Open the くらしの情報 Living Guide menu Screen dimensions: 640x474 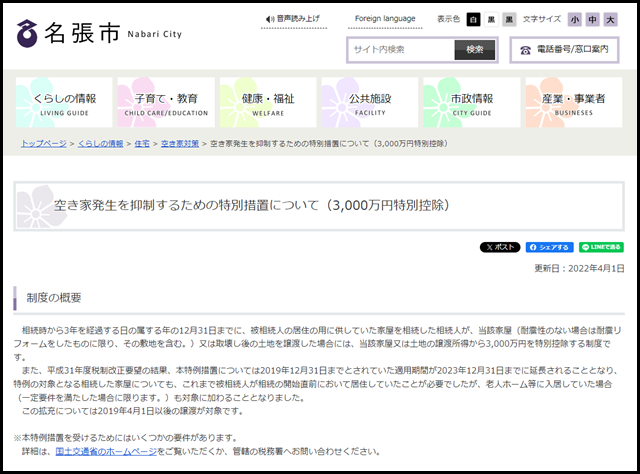[x=64, y=102]
